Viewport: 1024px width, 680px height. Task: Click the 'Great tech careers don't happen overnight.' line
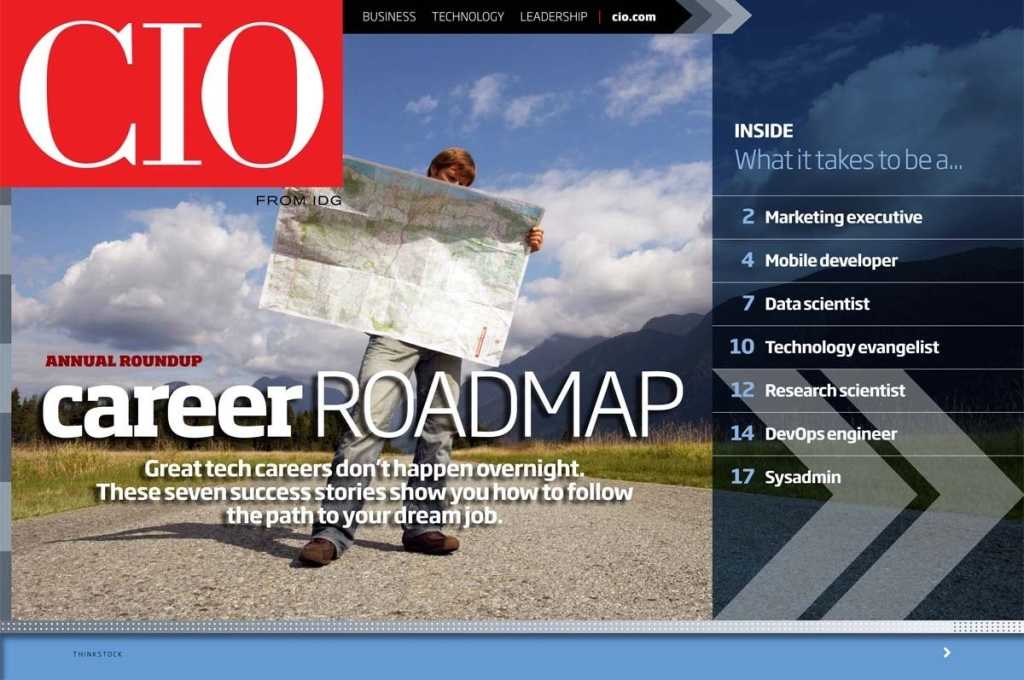pyautogui.click(x=364, y=468)
